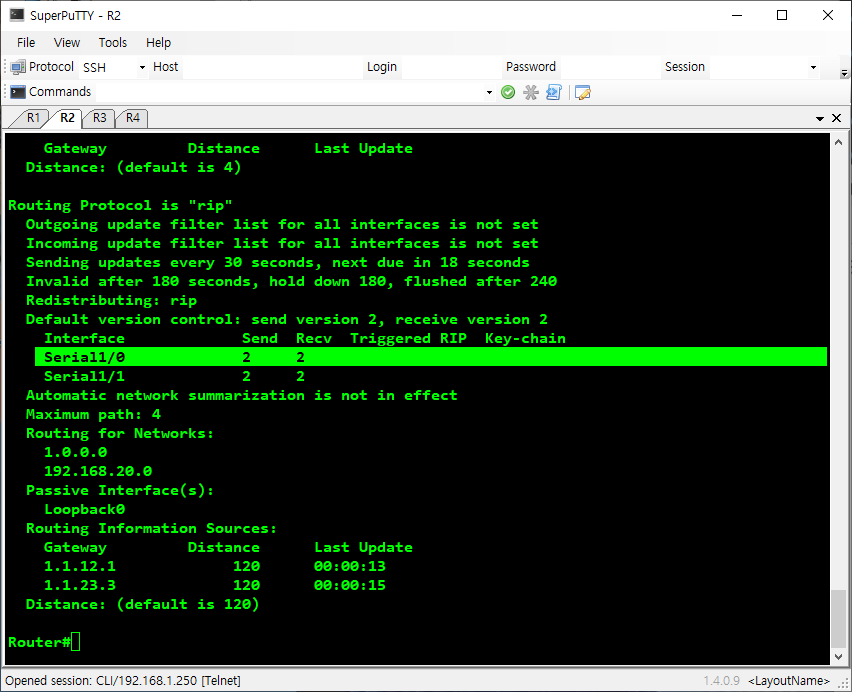
Task: Click the 1.4.0.9 version label
Action: tap(722, 681)
